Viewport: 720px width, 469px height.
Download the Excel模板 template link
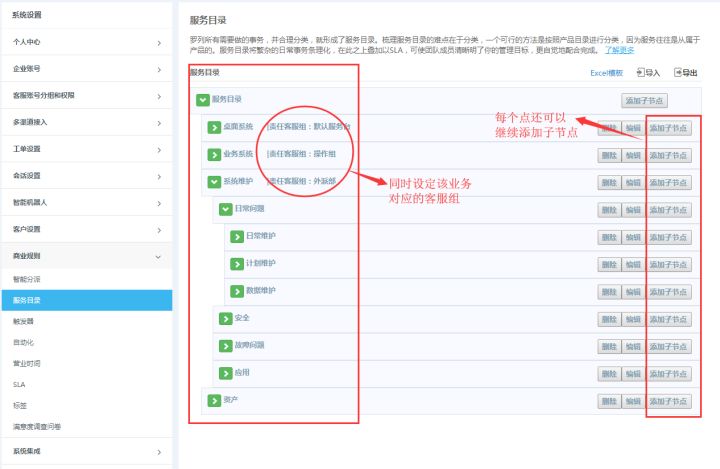(x=606, y=73)
